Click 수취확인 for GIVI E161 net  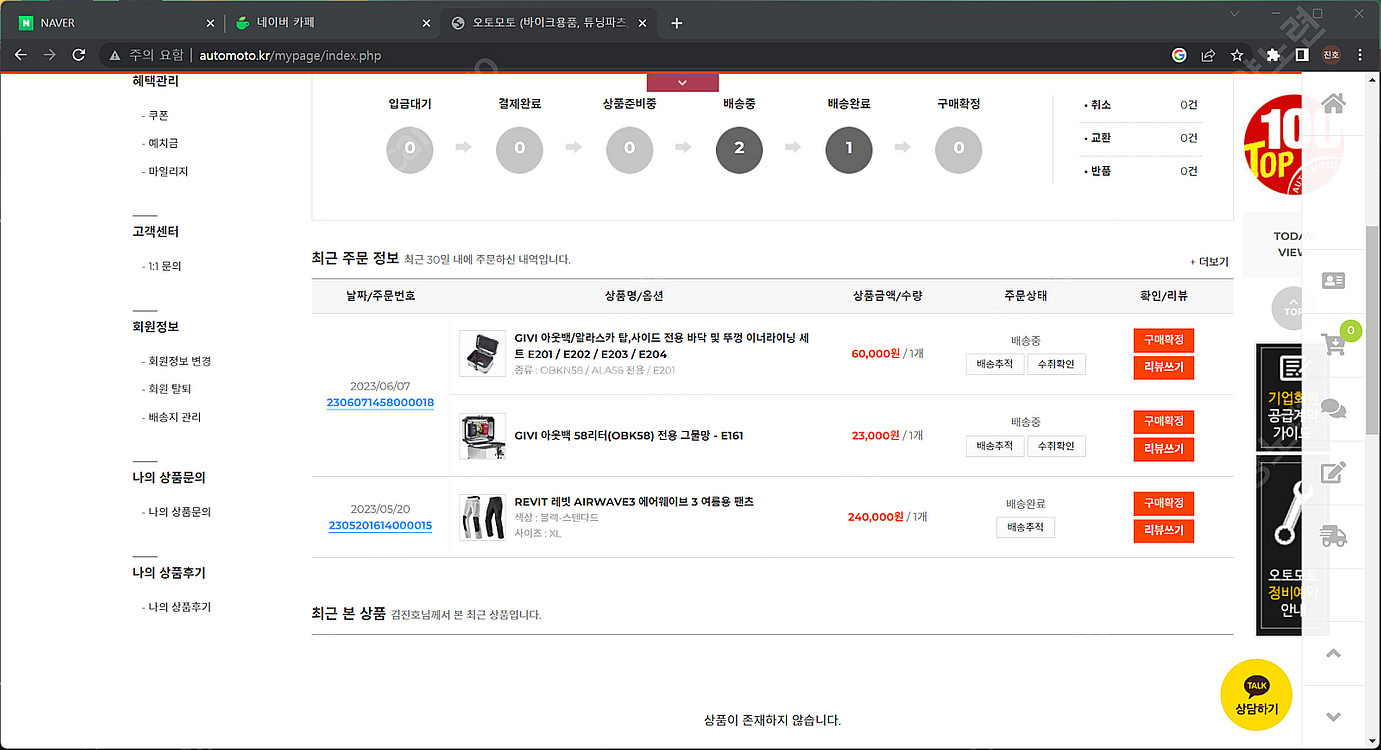[1056, 446]
